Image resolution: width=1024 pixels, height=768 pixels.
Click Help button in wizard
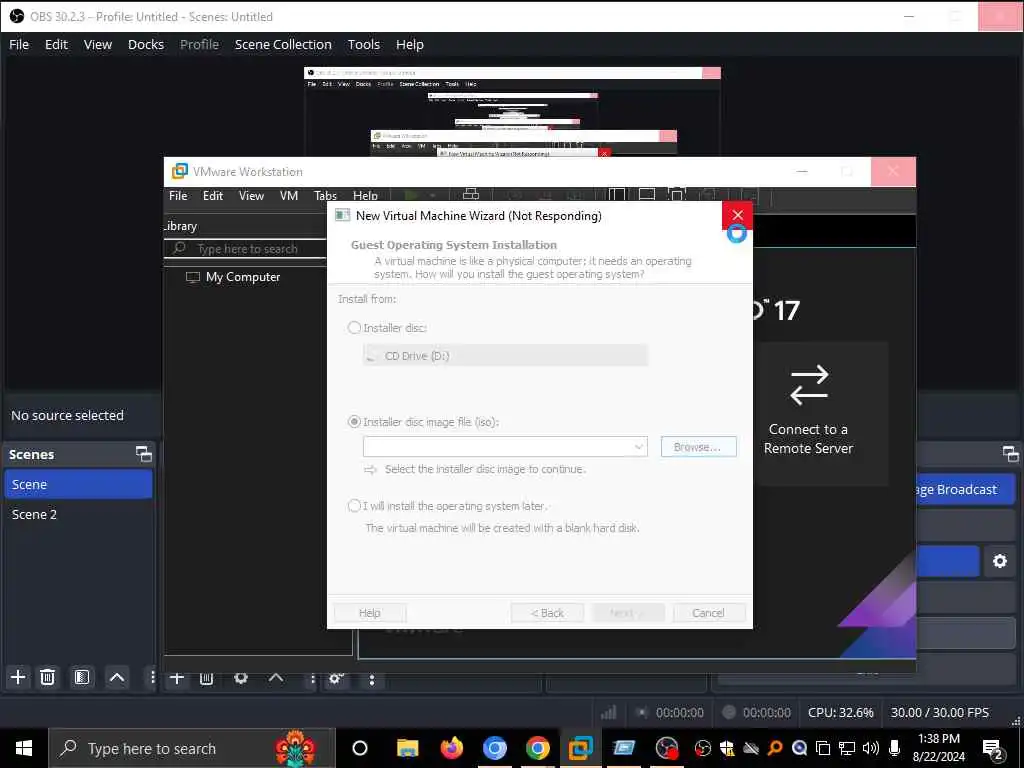coord(370,613)
